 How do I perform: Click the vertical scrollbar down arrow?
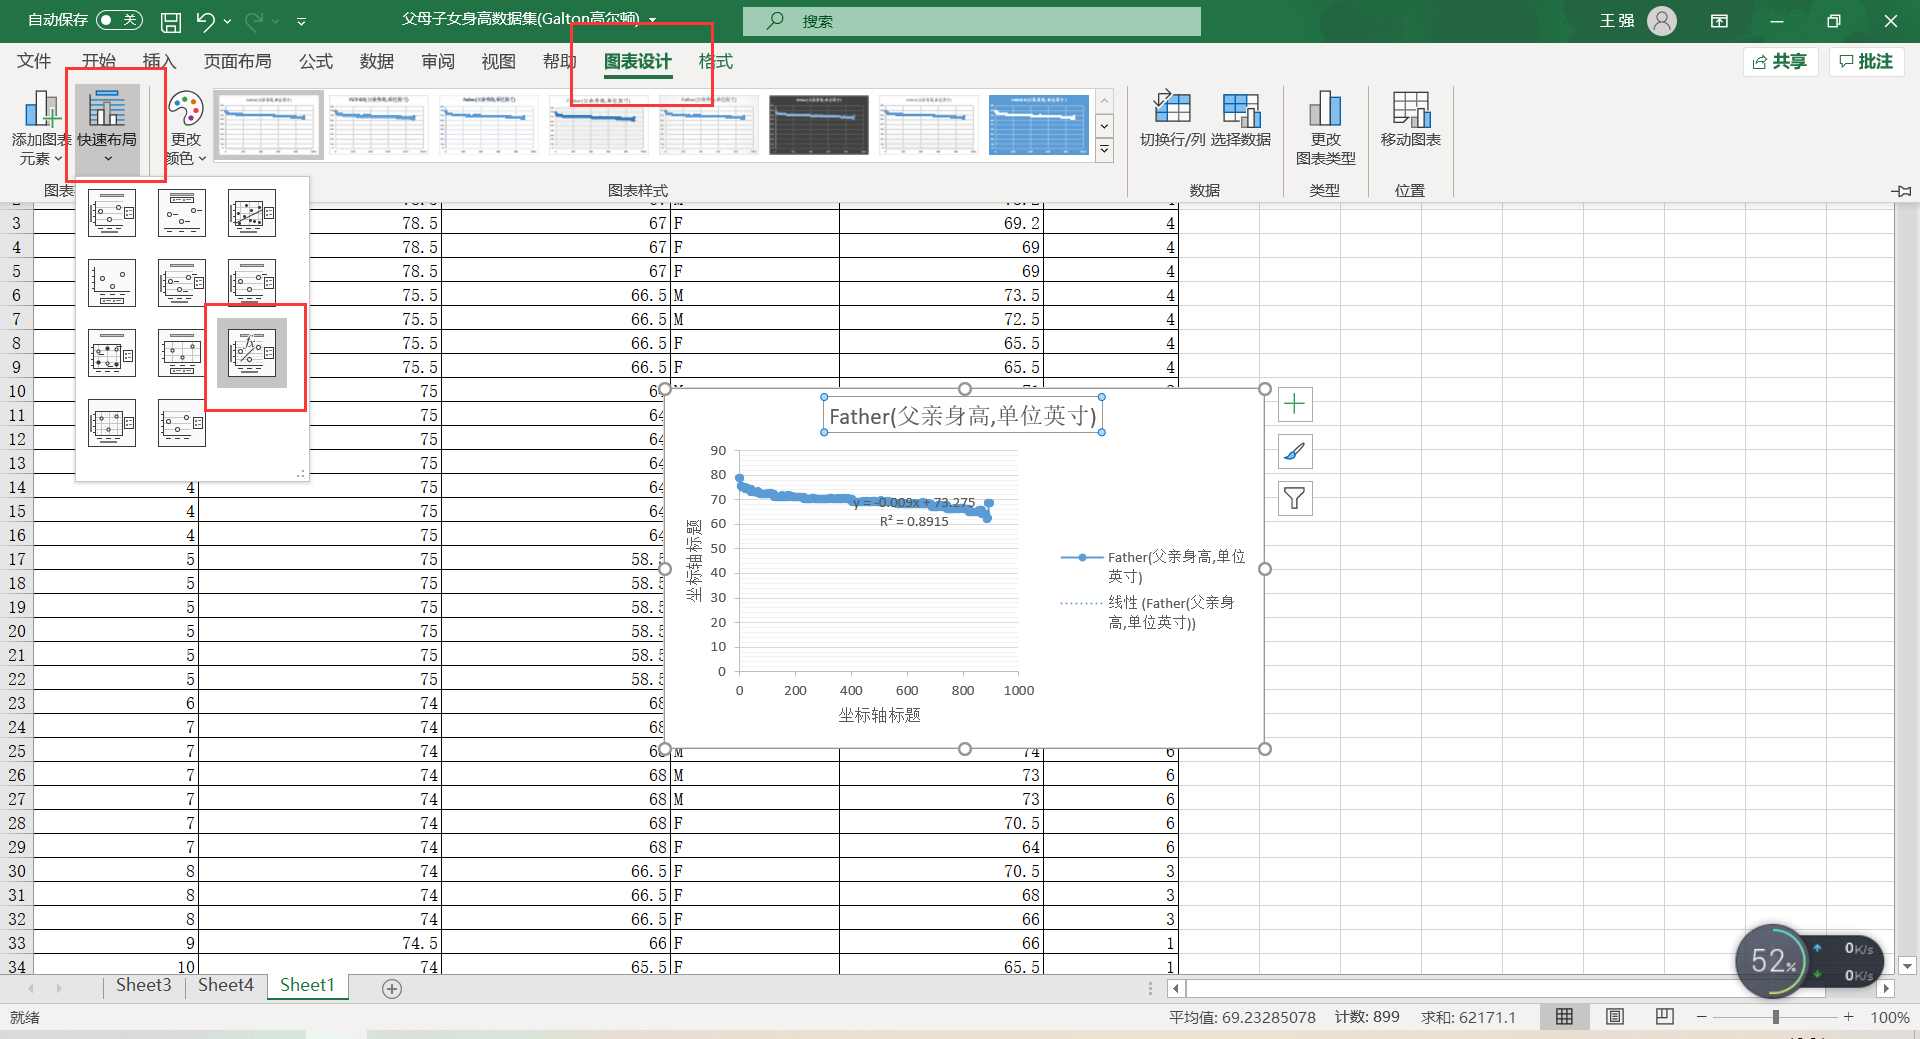(1907, 966)
